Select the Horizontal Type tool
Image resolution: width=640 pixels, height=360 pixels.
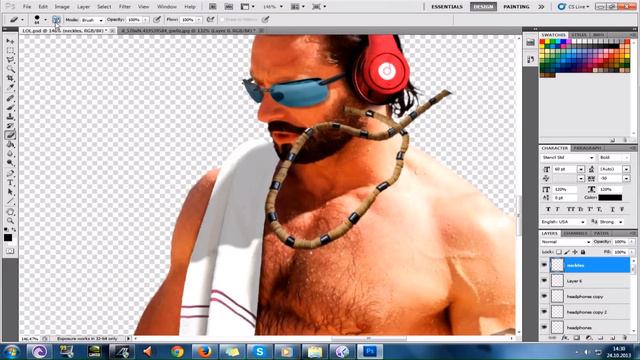[x=10, y=183]
